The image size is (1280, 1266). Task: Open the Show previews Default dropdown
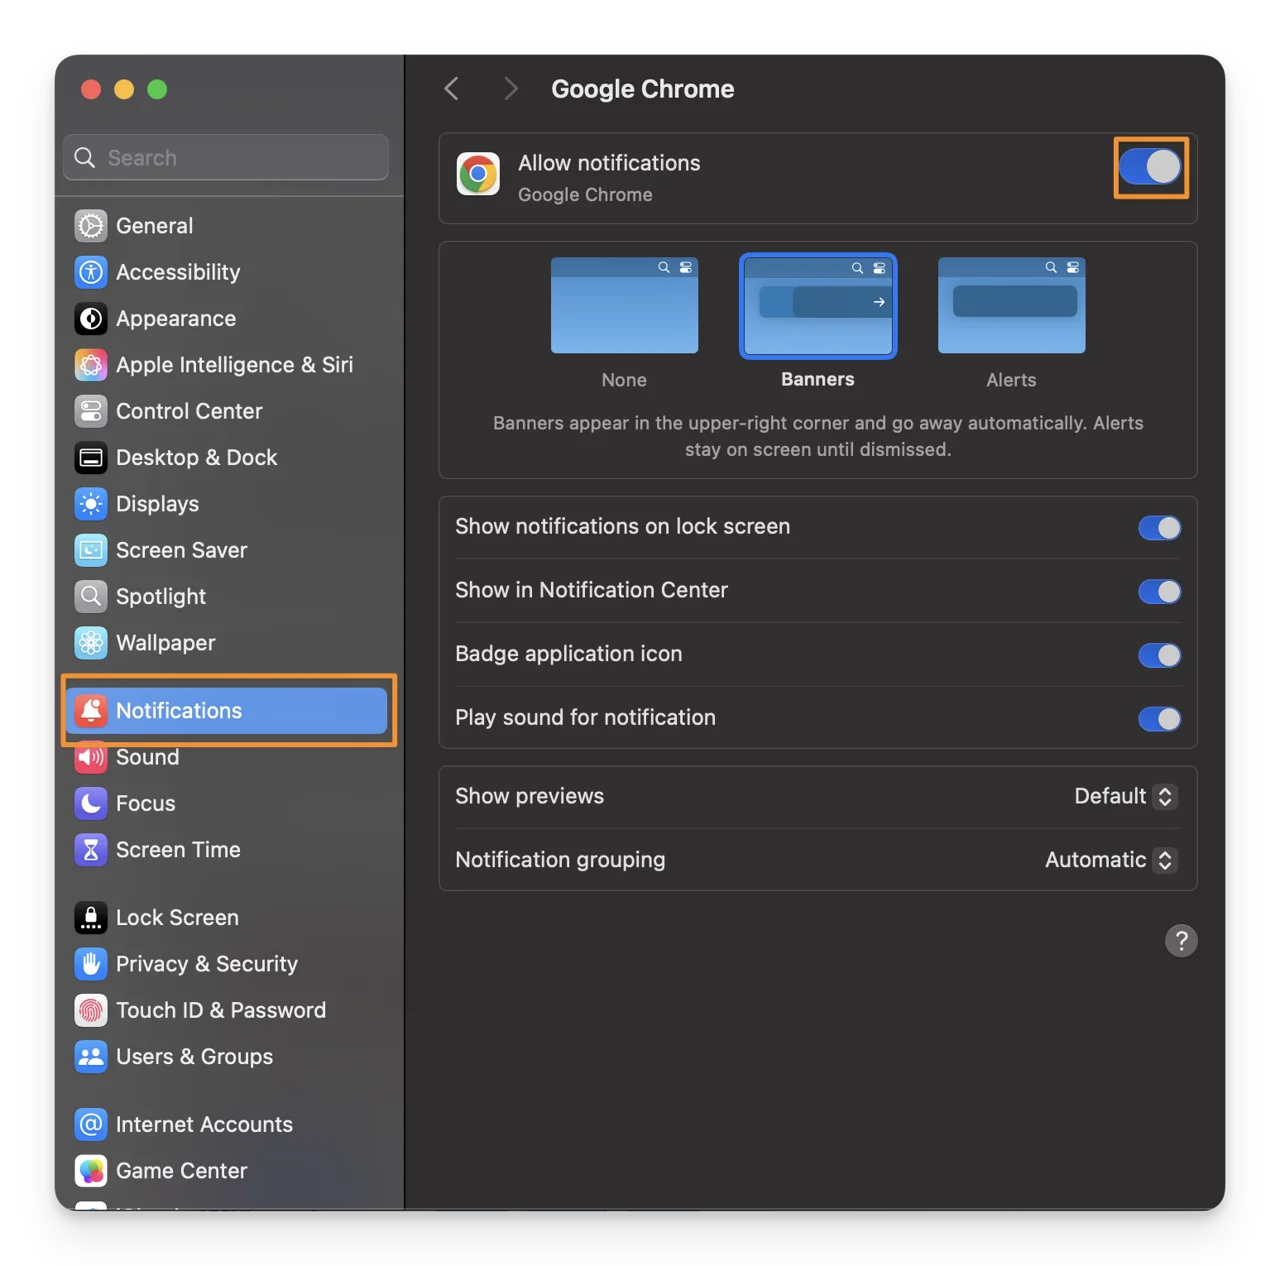tap(1125, 796)
